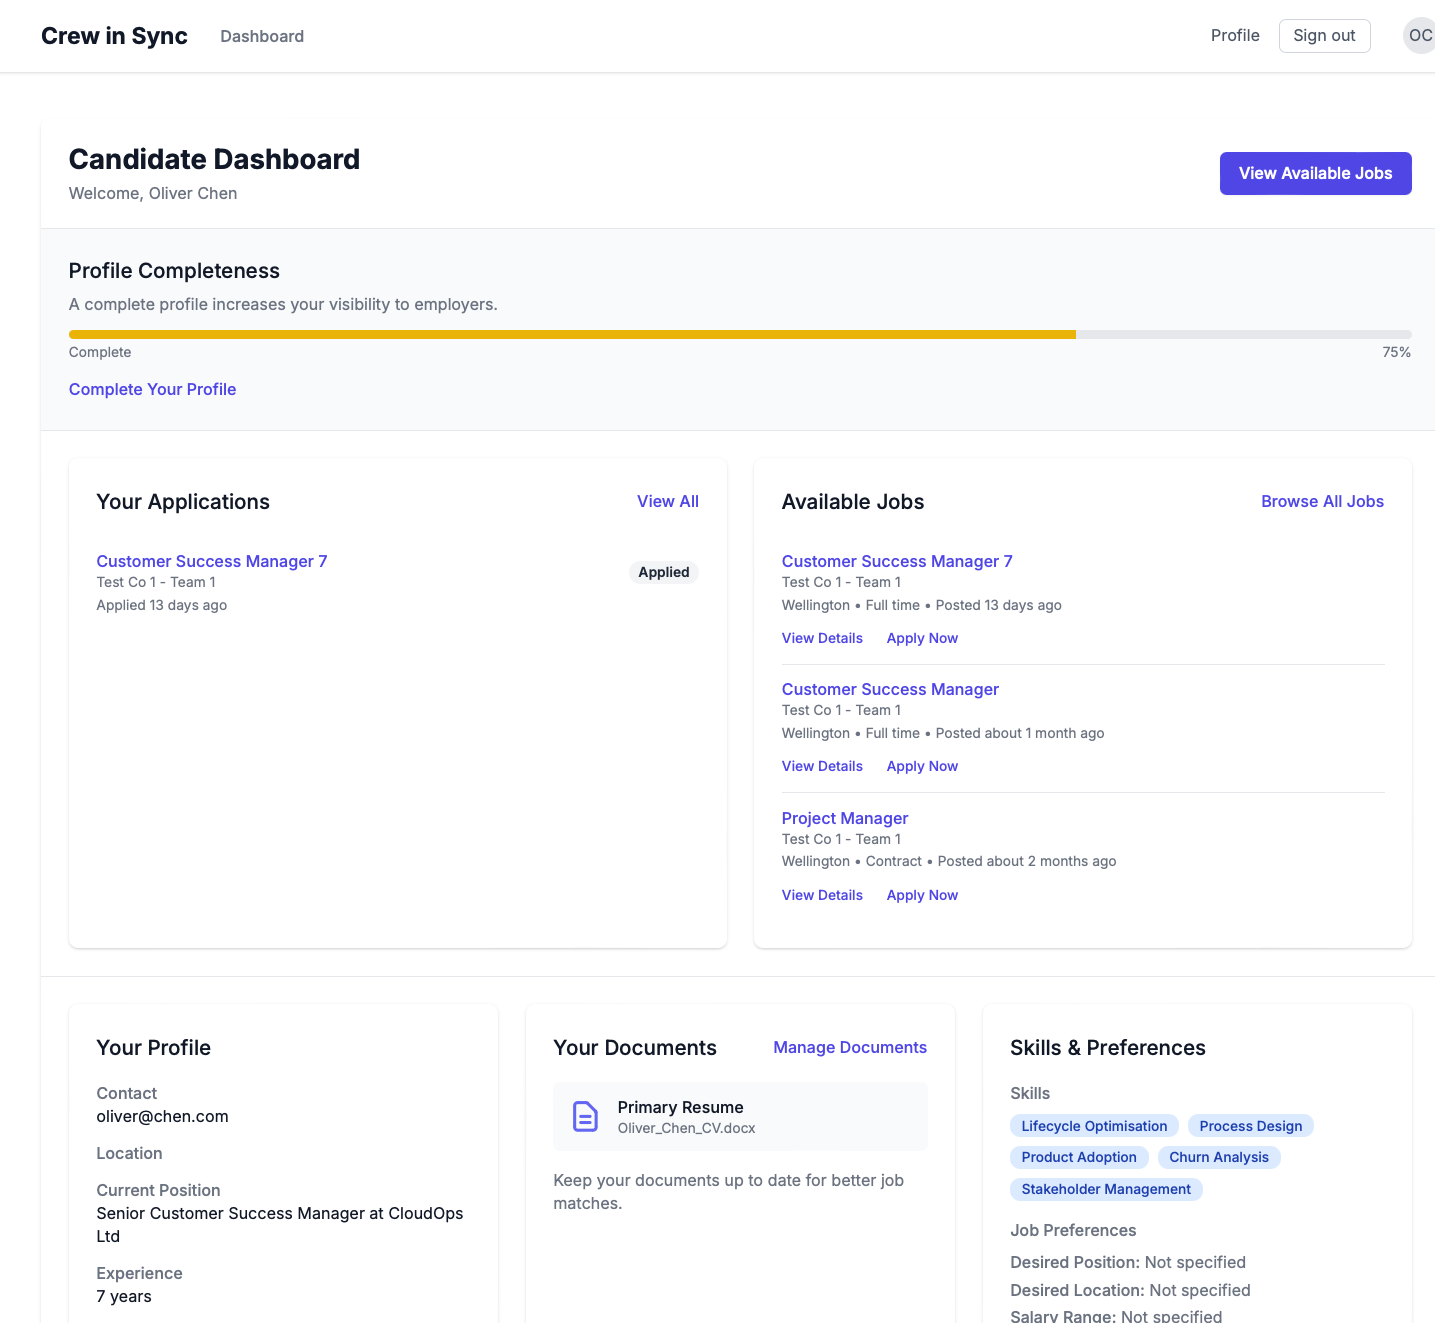Click the Crew in Sync logo

pyautogui.click(x=114, y=36)
